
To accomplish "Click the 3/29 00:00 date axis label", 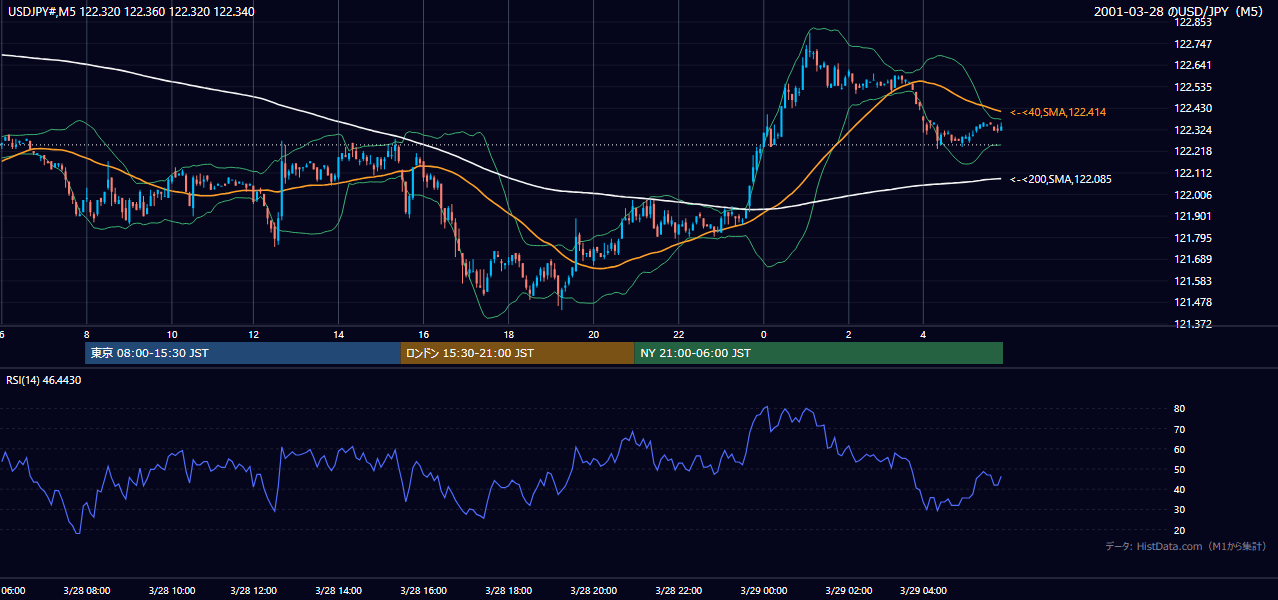I will pos(764,591).
